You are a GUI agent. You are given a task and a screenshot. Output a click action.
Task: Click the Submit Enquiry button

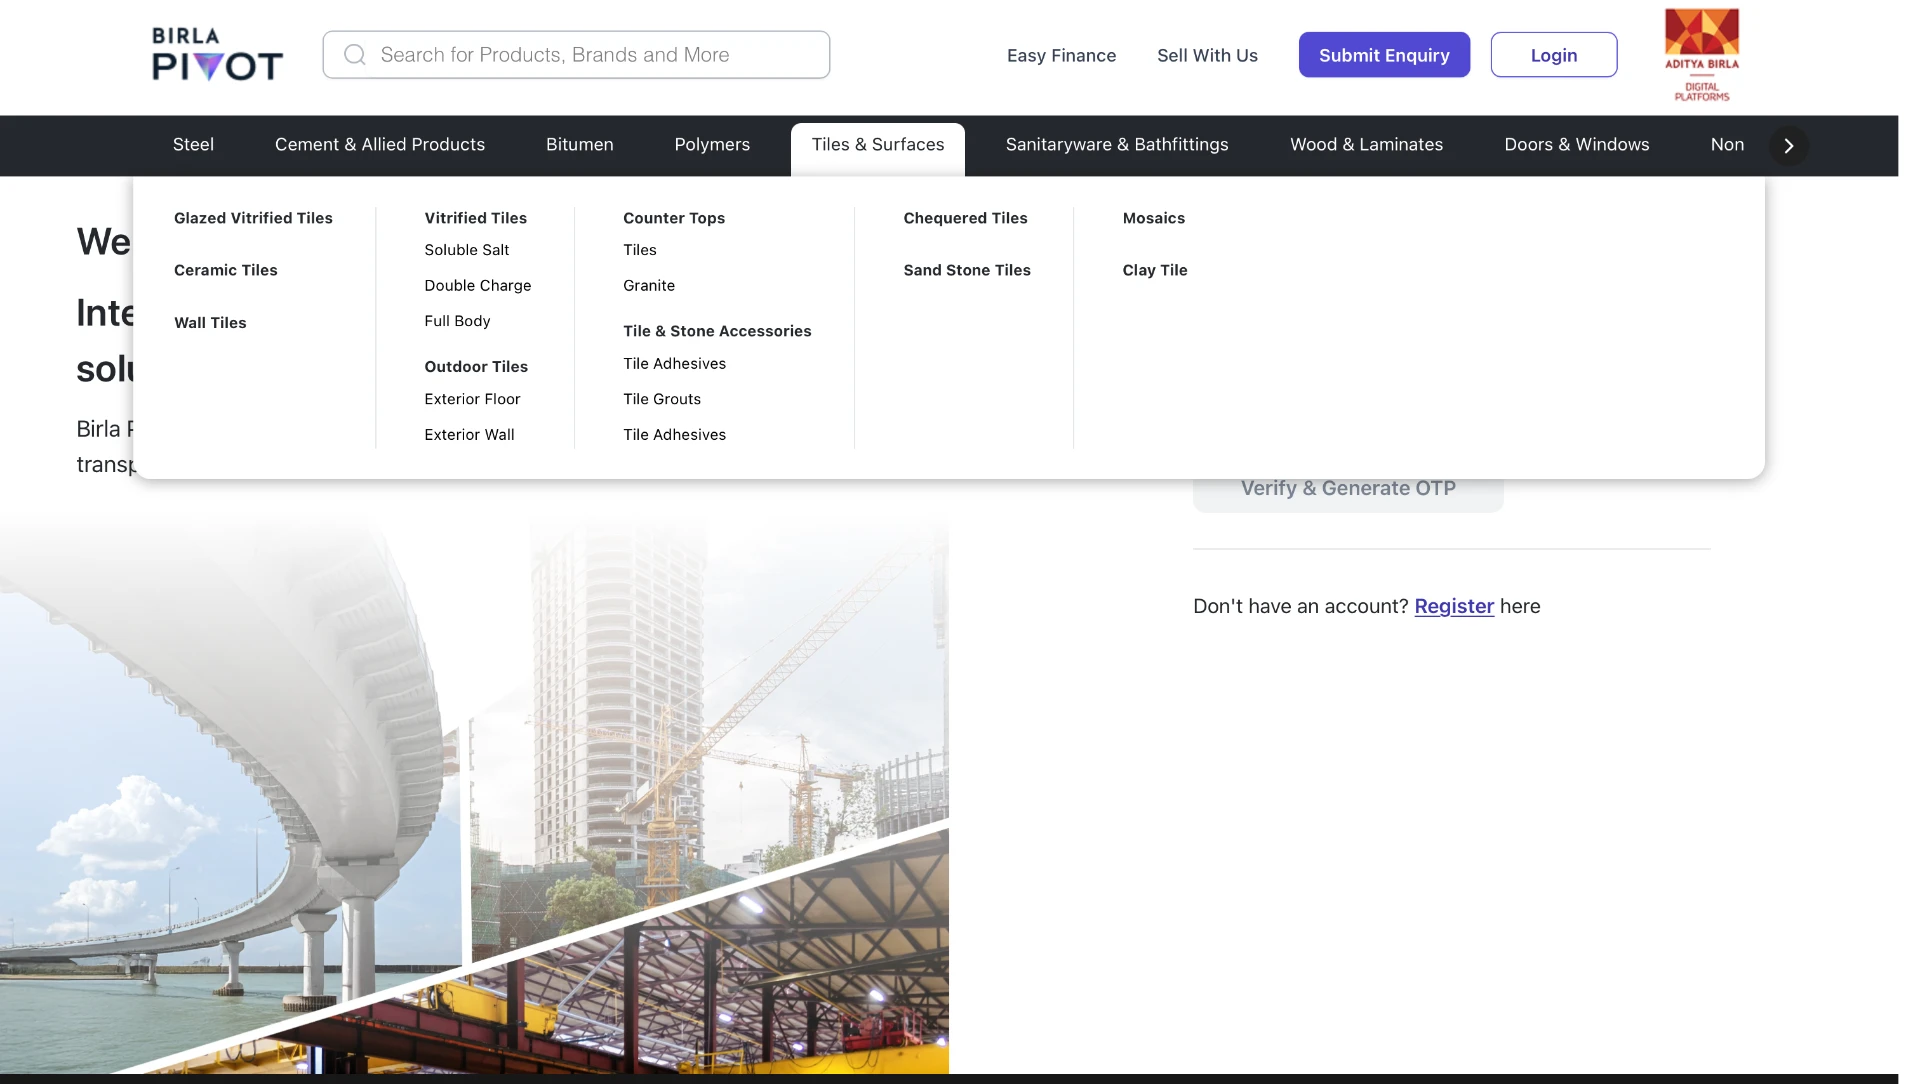(x=1384, y=55)
